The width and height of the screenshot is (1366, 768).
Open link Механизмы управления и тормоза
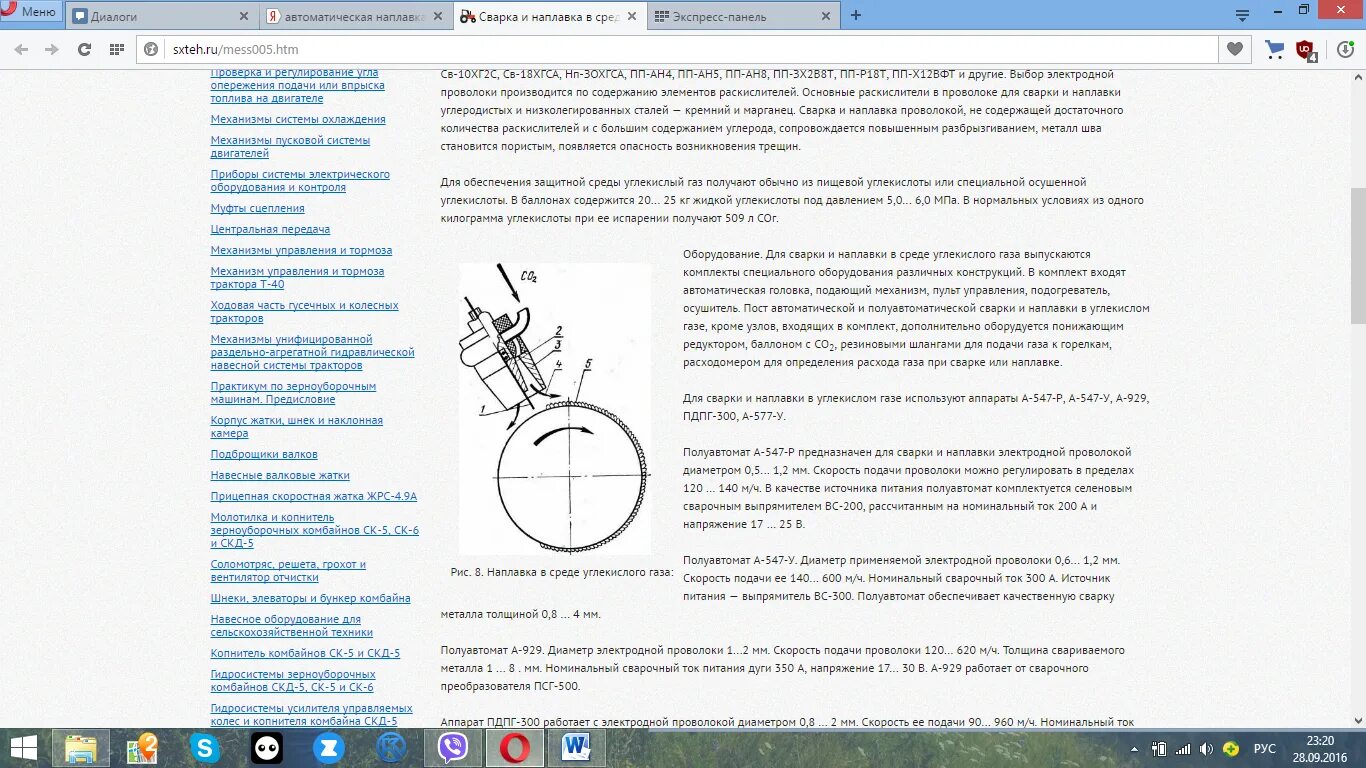pos(301,250)
